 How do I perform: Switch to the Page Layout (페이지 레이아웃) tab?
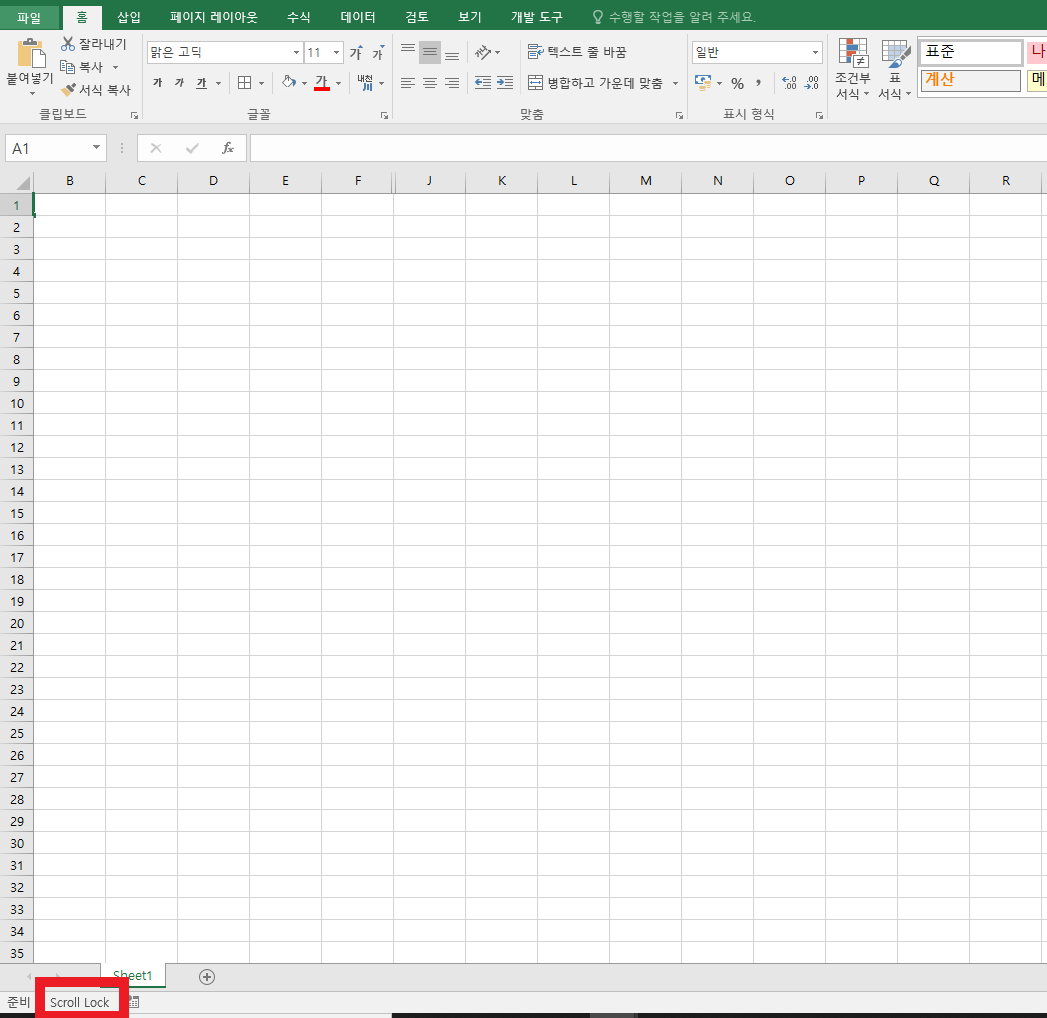214,17
